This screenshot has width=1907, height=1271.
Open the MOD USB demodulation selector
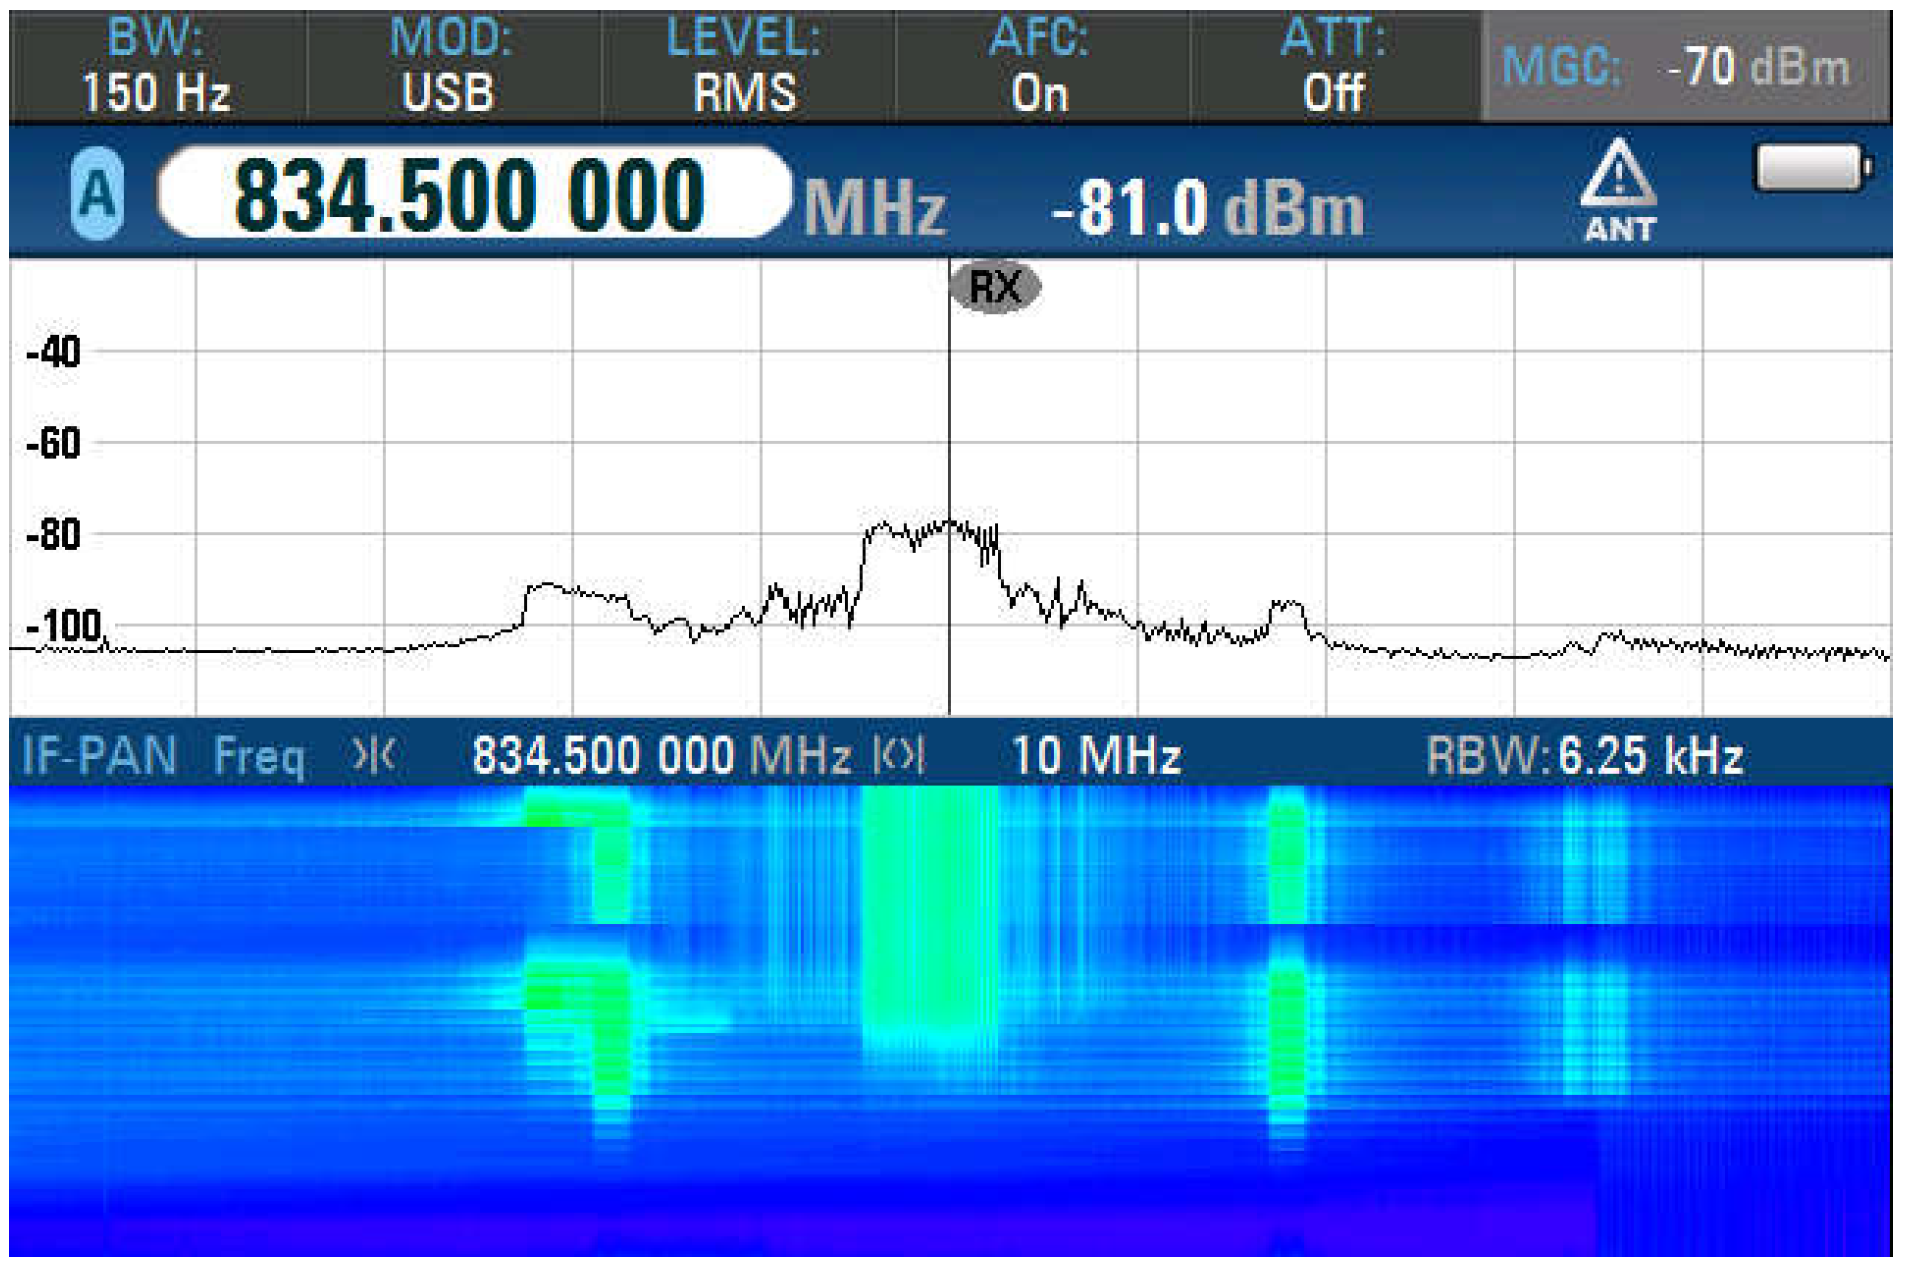tap(449, 67)
